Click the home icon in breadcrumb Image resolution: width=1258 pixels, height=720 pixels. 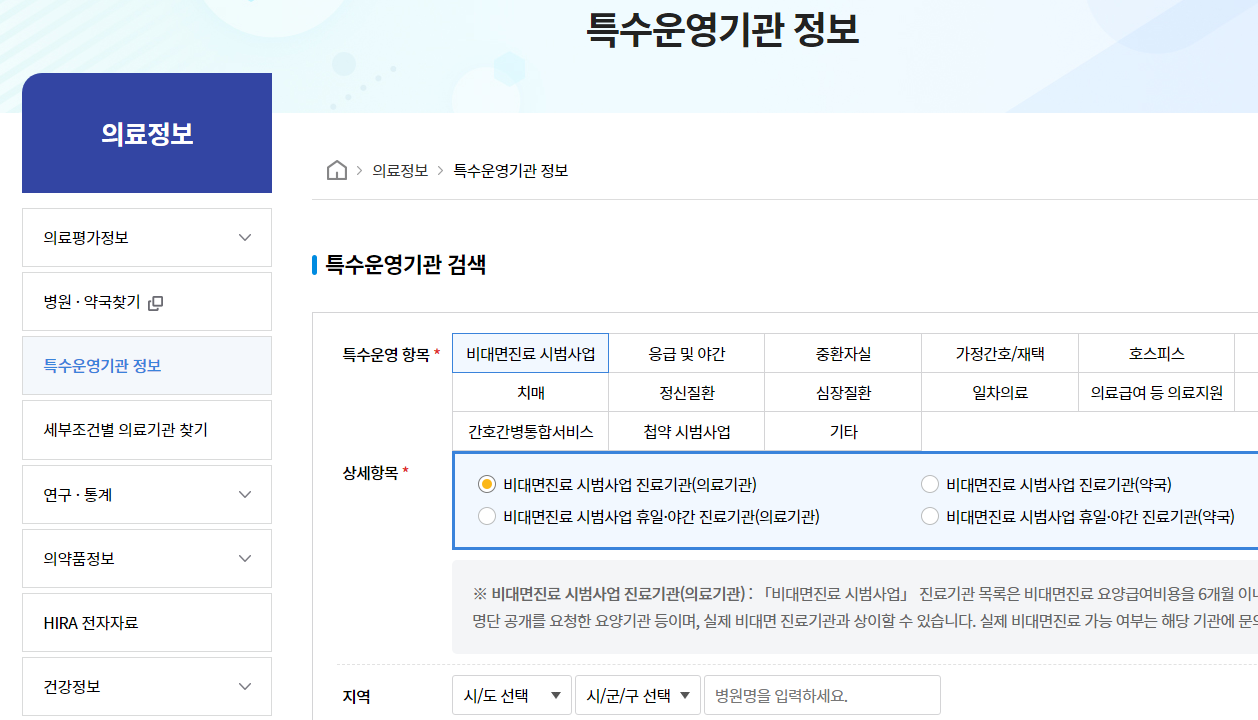[336, 171]
